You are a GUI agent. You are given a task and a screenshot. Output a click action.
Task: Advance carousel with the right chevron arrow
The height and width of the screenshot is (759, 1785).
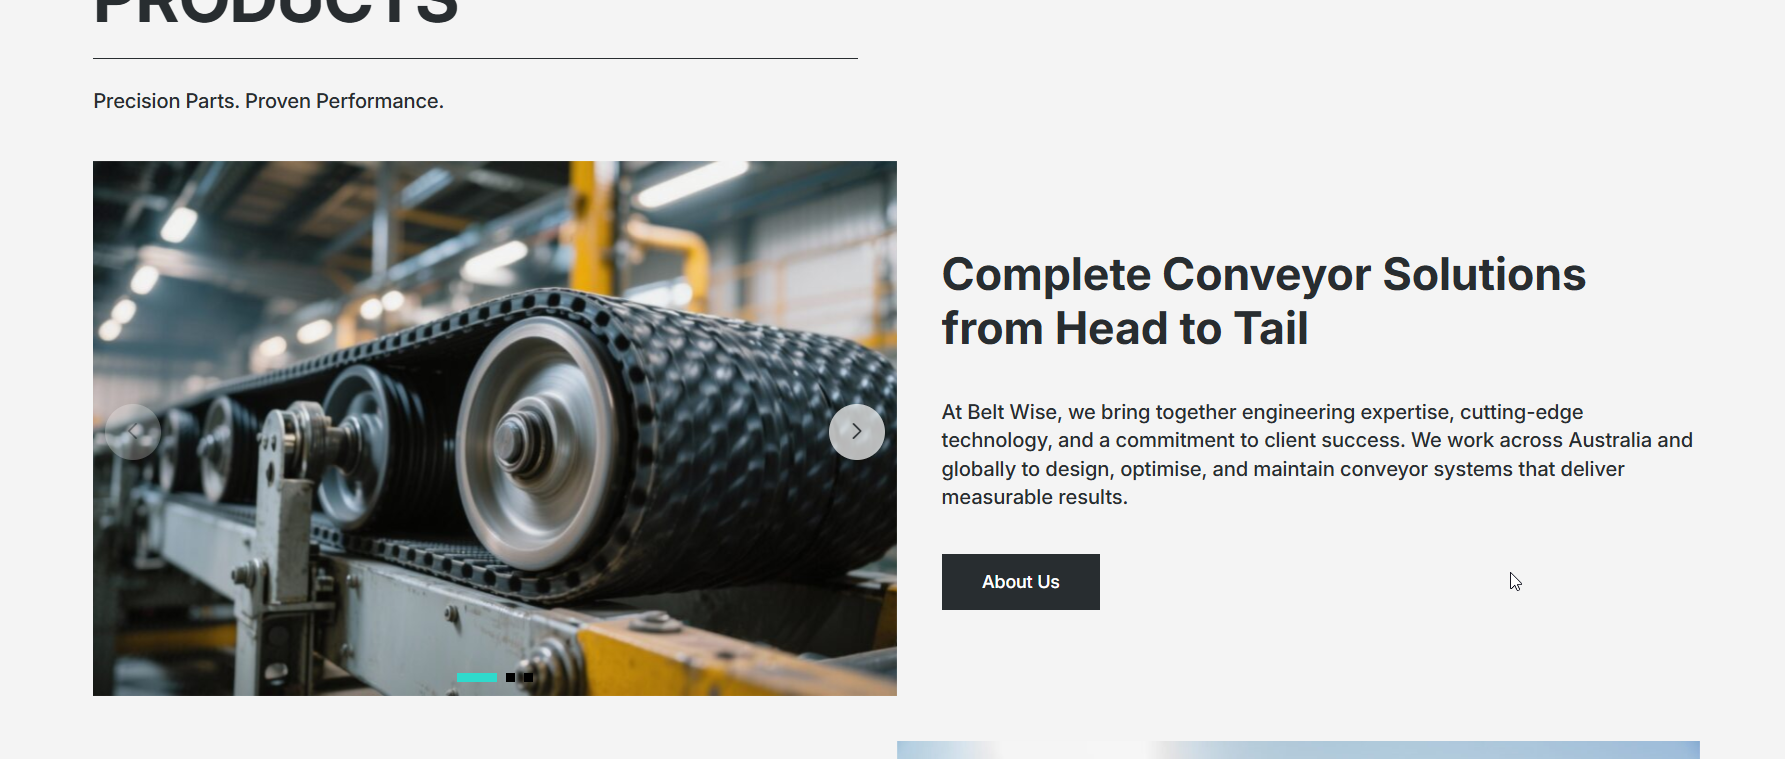[x=857, y=432]
